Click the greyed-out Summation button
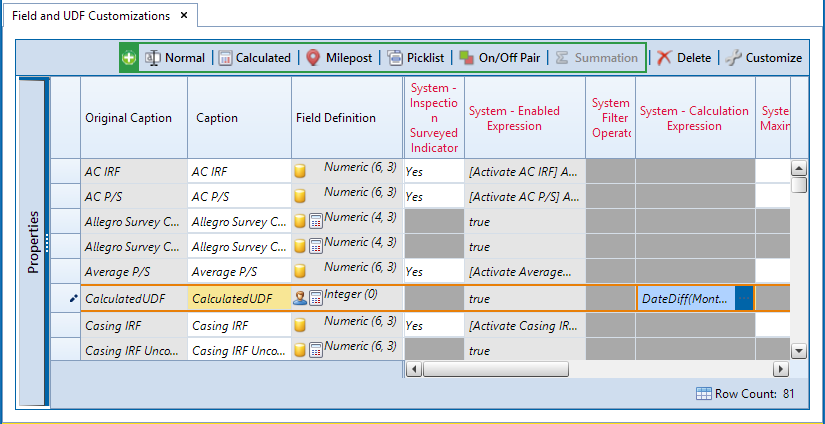The width and height of the screenshot is (825, 424). coord(597,58)
